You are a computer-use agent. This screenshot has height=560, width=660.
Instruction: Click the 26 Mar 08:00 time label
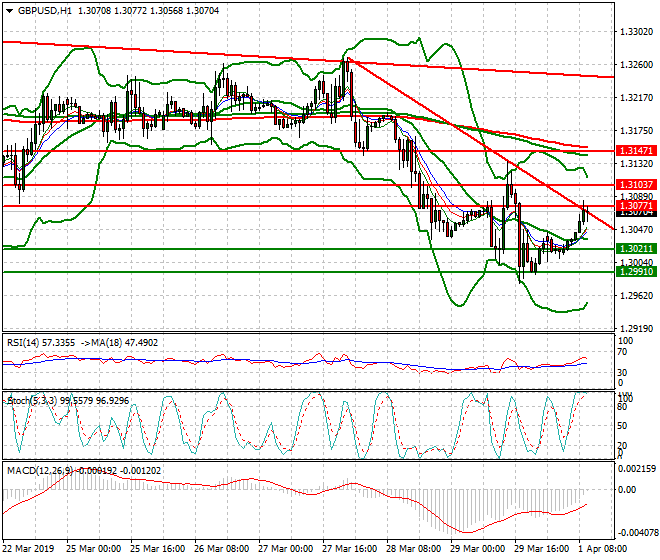[221, 549]
